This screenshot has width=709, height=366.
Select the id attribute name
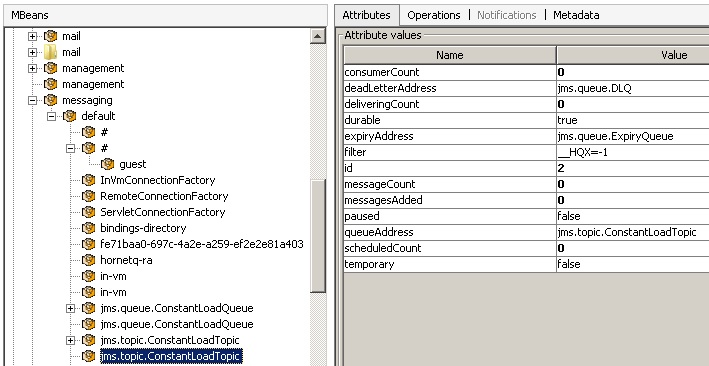(x=348, y=168)
